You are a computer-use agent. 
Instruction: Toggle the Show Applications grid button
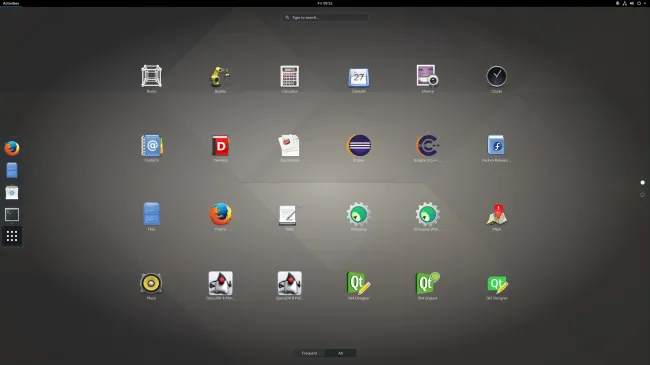click(12, 236)
